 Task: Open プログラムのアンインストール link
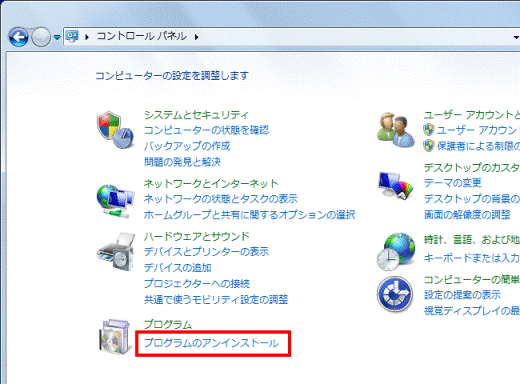click(x=211, y=343)
